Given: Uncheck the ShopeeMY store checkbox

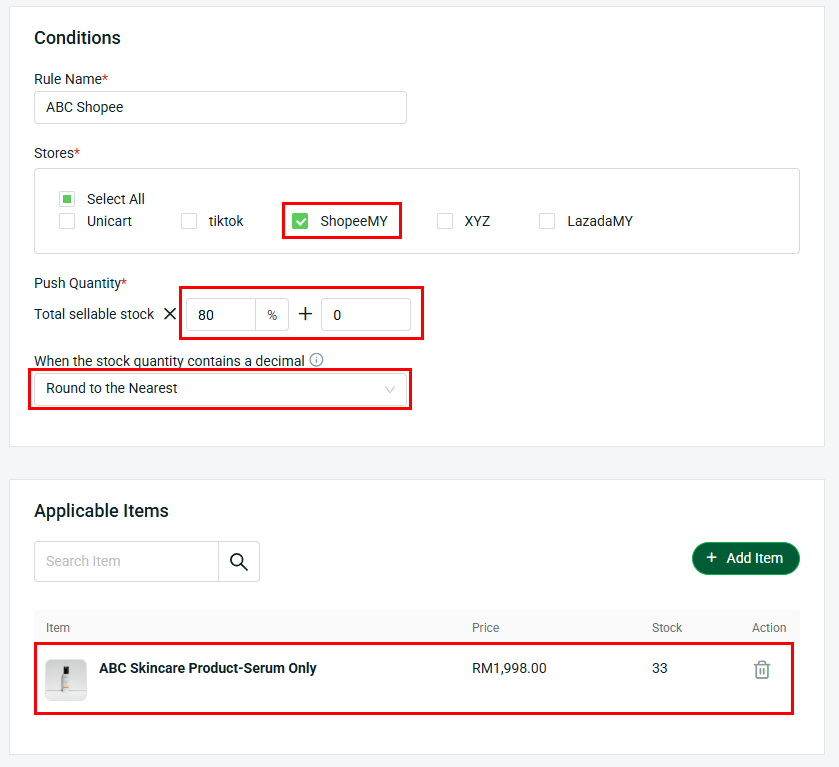Looking at the screenshot, I should [x=300, y=221].
